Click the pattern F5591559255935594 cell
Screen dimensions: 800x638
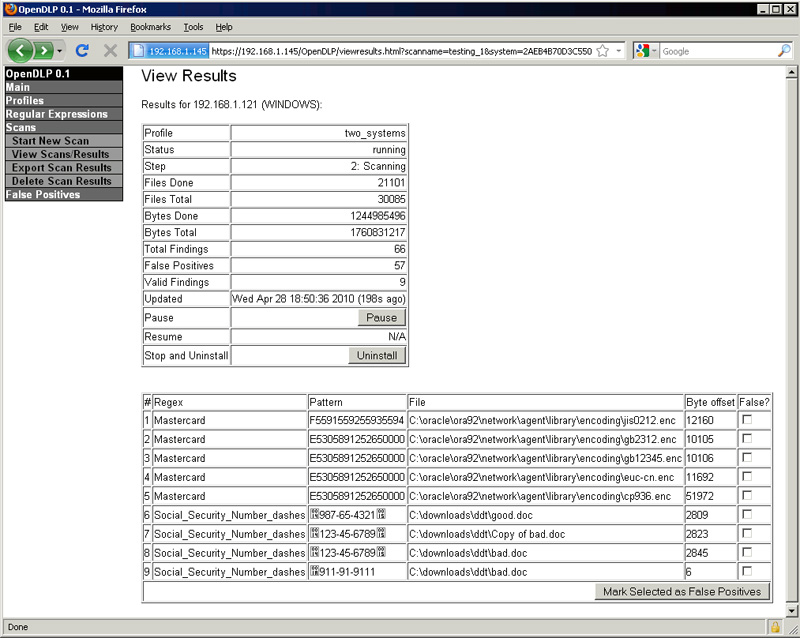(x=357, y=421)
